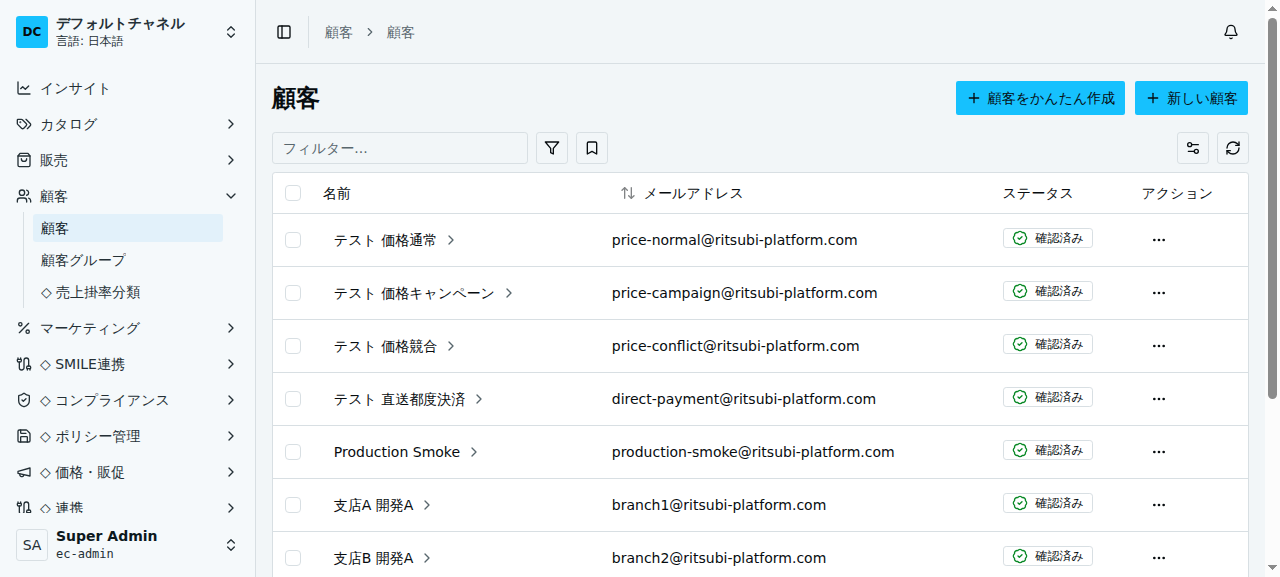Click 新しい顧客 button
1280x577 pixels.
click(x=1191, y=98)
